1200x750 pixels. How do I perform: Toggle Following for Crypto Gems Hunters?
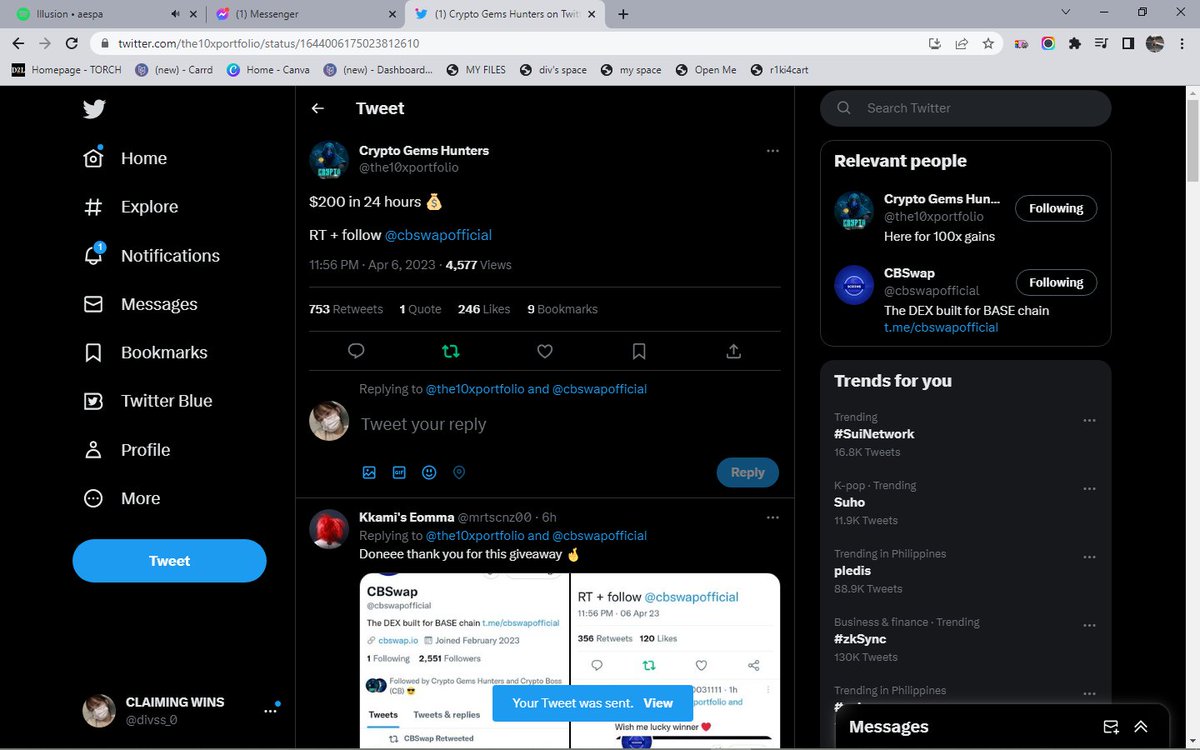coord(1056,208)
